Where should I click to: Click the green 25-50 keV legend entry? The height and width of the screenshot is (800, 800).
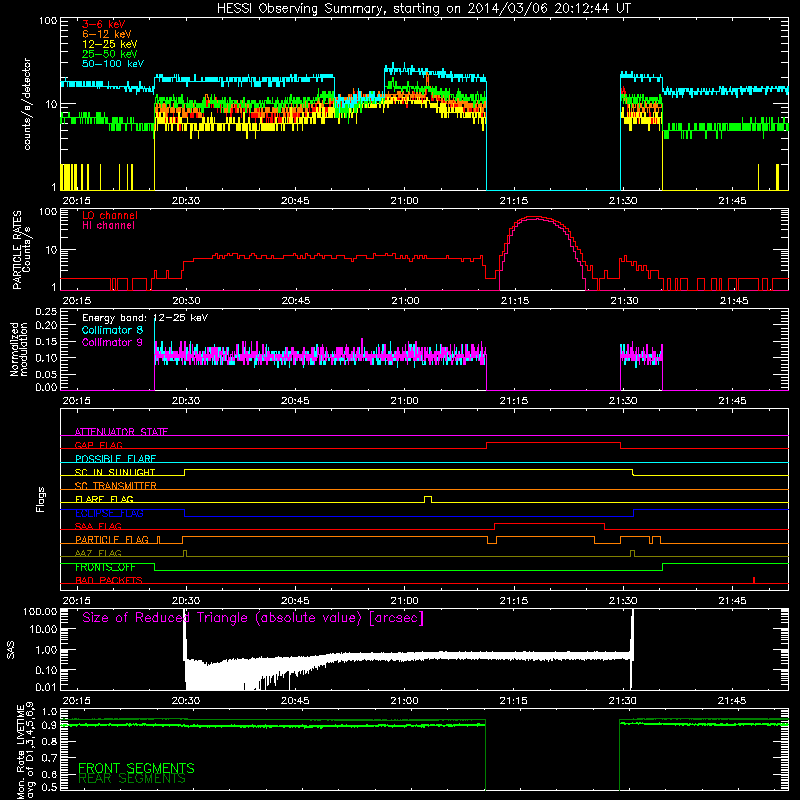pos(110,54)
